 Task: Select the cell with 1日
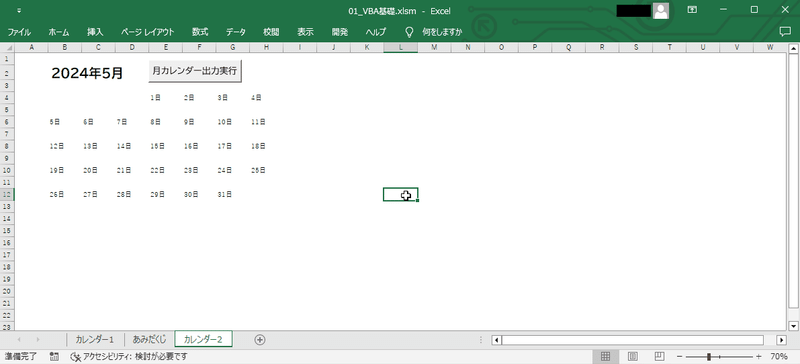point(165,98)
